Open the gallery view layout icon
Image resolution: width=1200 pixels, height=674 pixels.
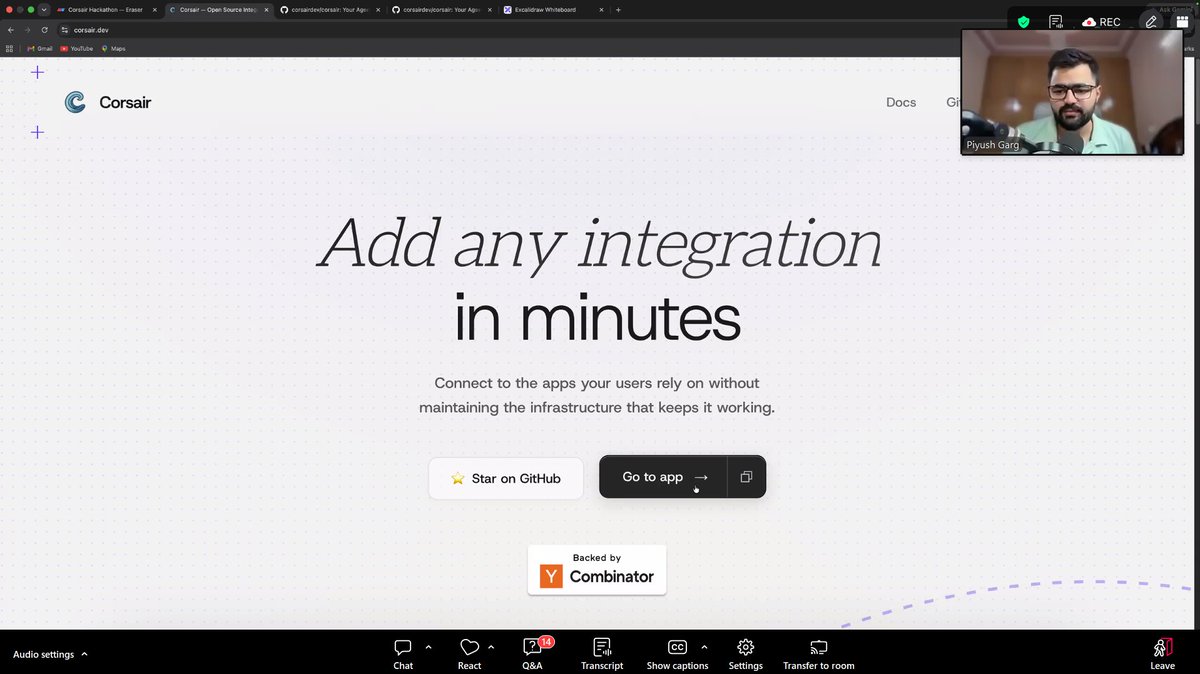pyautogui.click(x=1181, y=21)
